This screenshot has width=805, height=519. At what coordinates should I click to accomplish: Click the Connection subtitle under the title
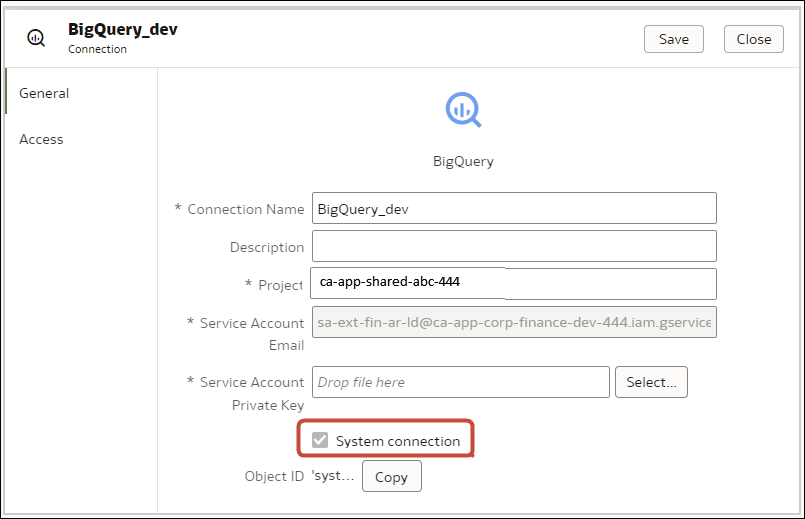97,49
